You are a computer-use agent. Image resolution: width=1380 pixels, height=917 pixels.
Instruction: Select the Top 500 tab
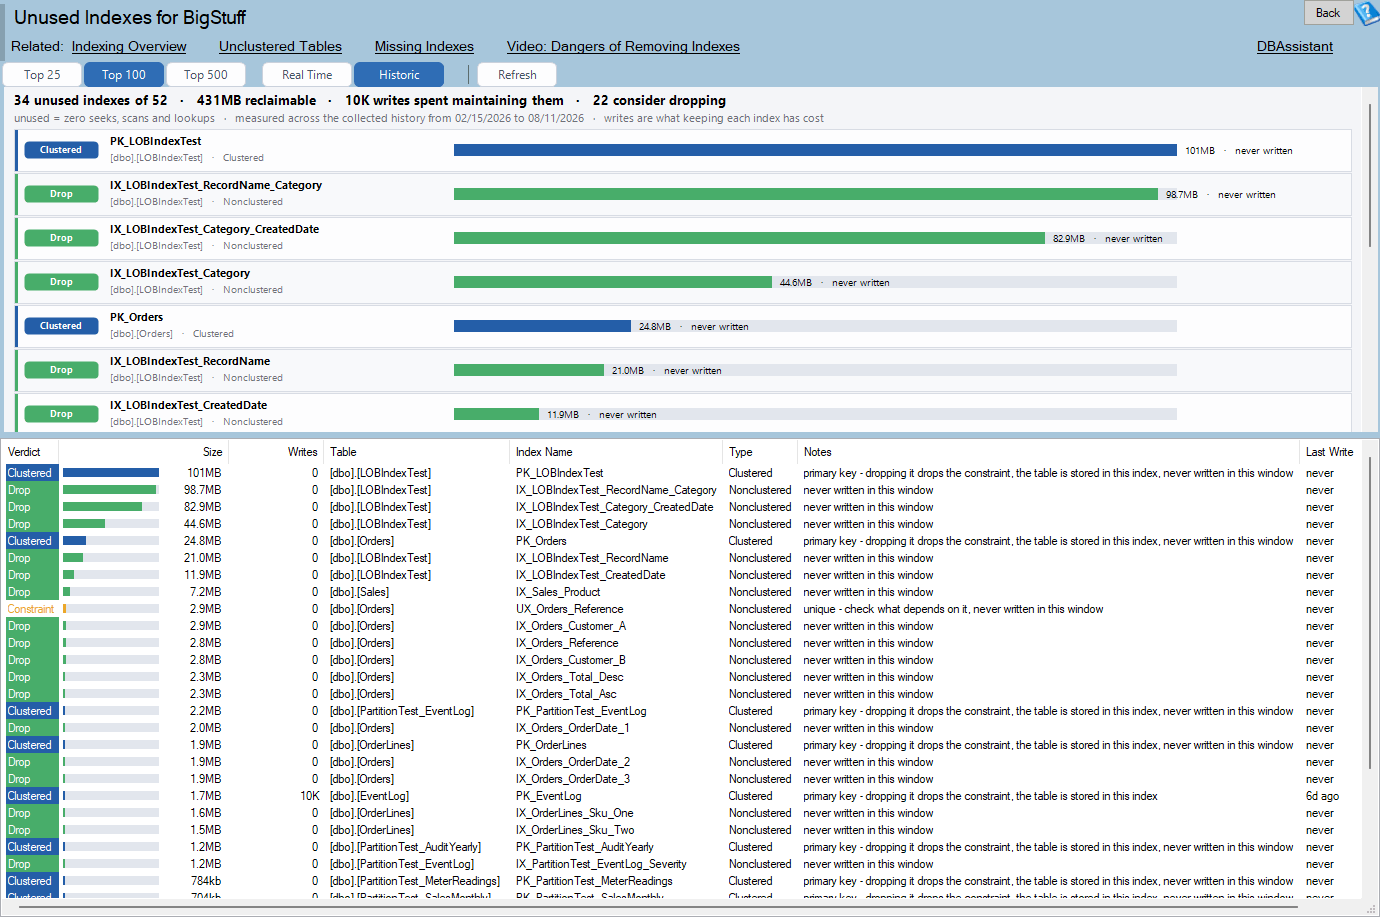[206, 75]
